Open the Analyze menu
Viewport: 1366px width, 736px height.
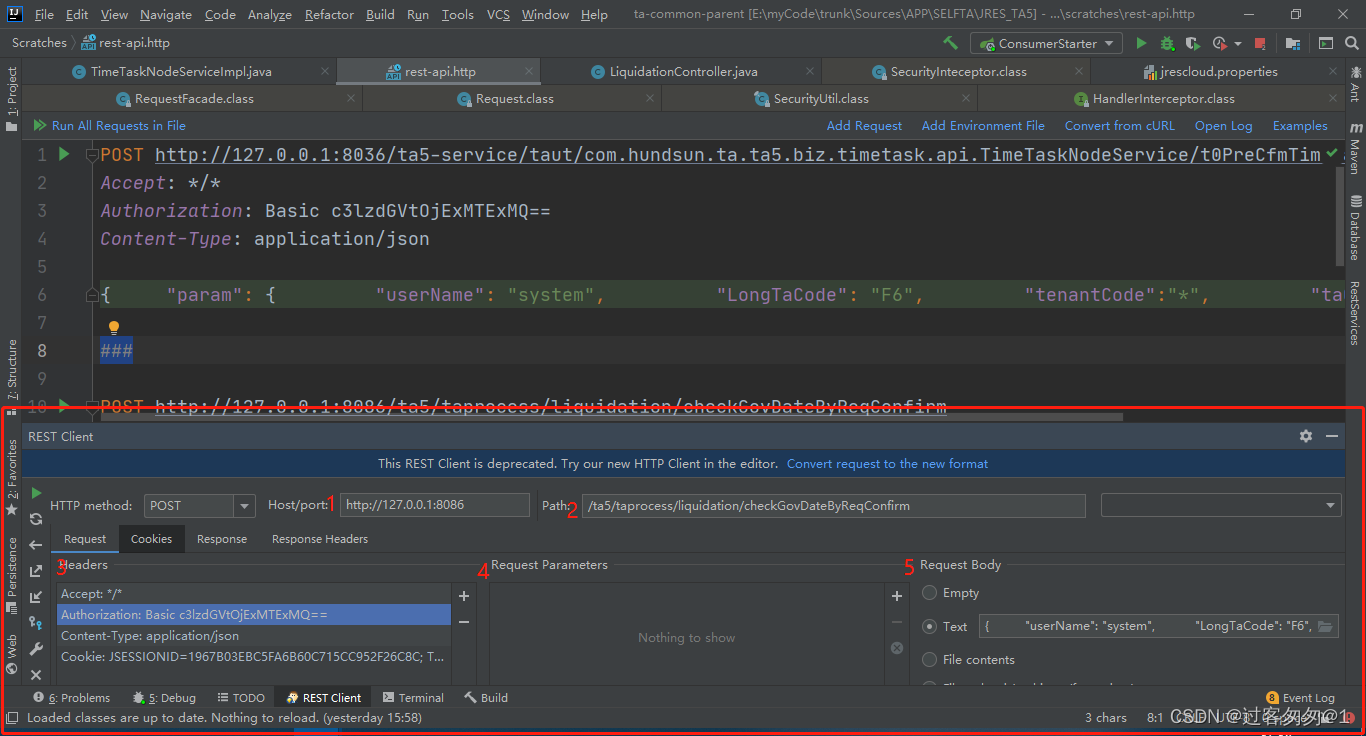[x=269, y=14]
